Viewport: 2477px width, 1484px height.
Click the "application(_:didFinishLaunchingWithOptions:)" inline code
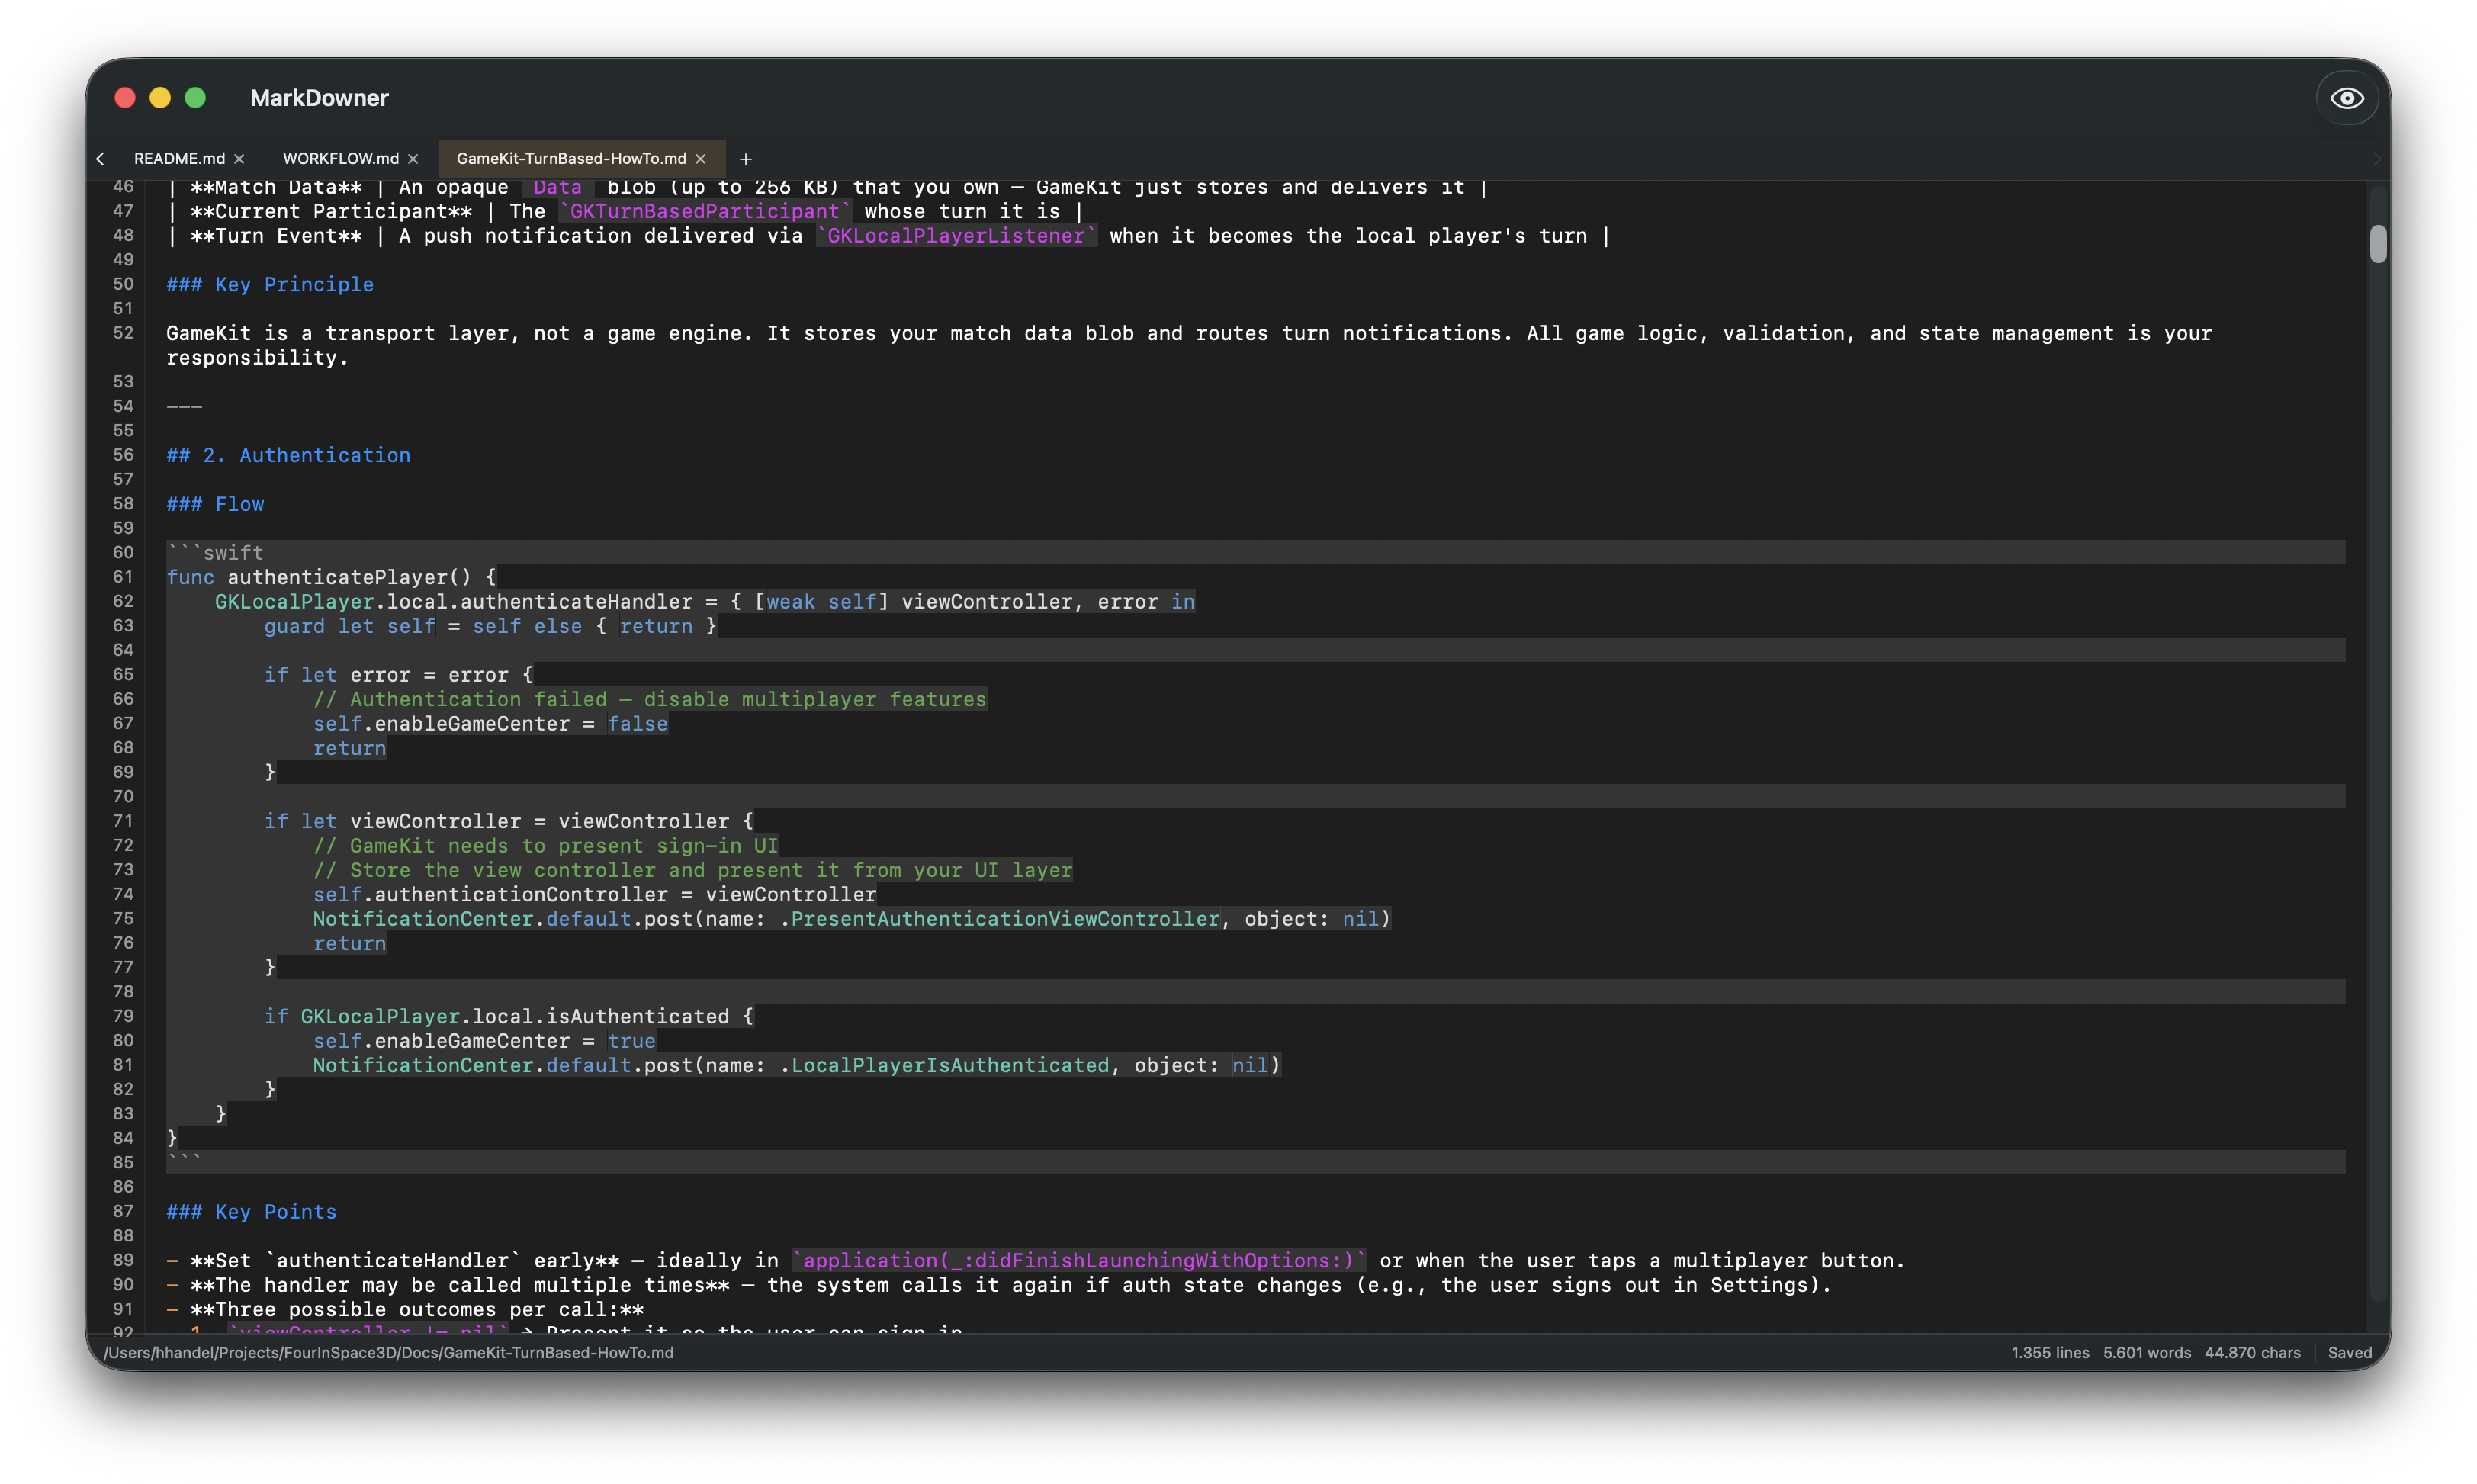[1079, 1260]
